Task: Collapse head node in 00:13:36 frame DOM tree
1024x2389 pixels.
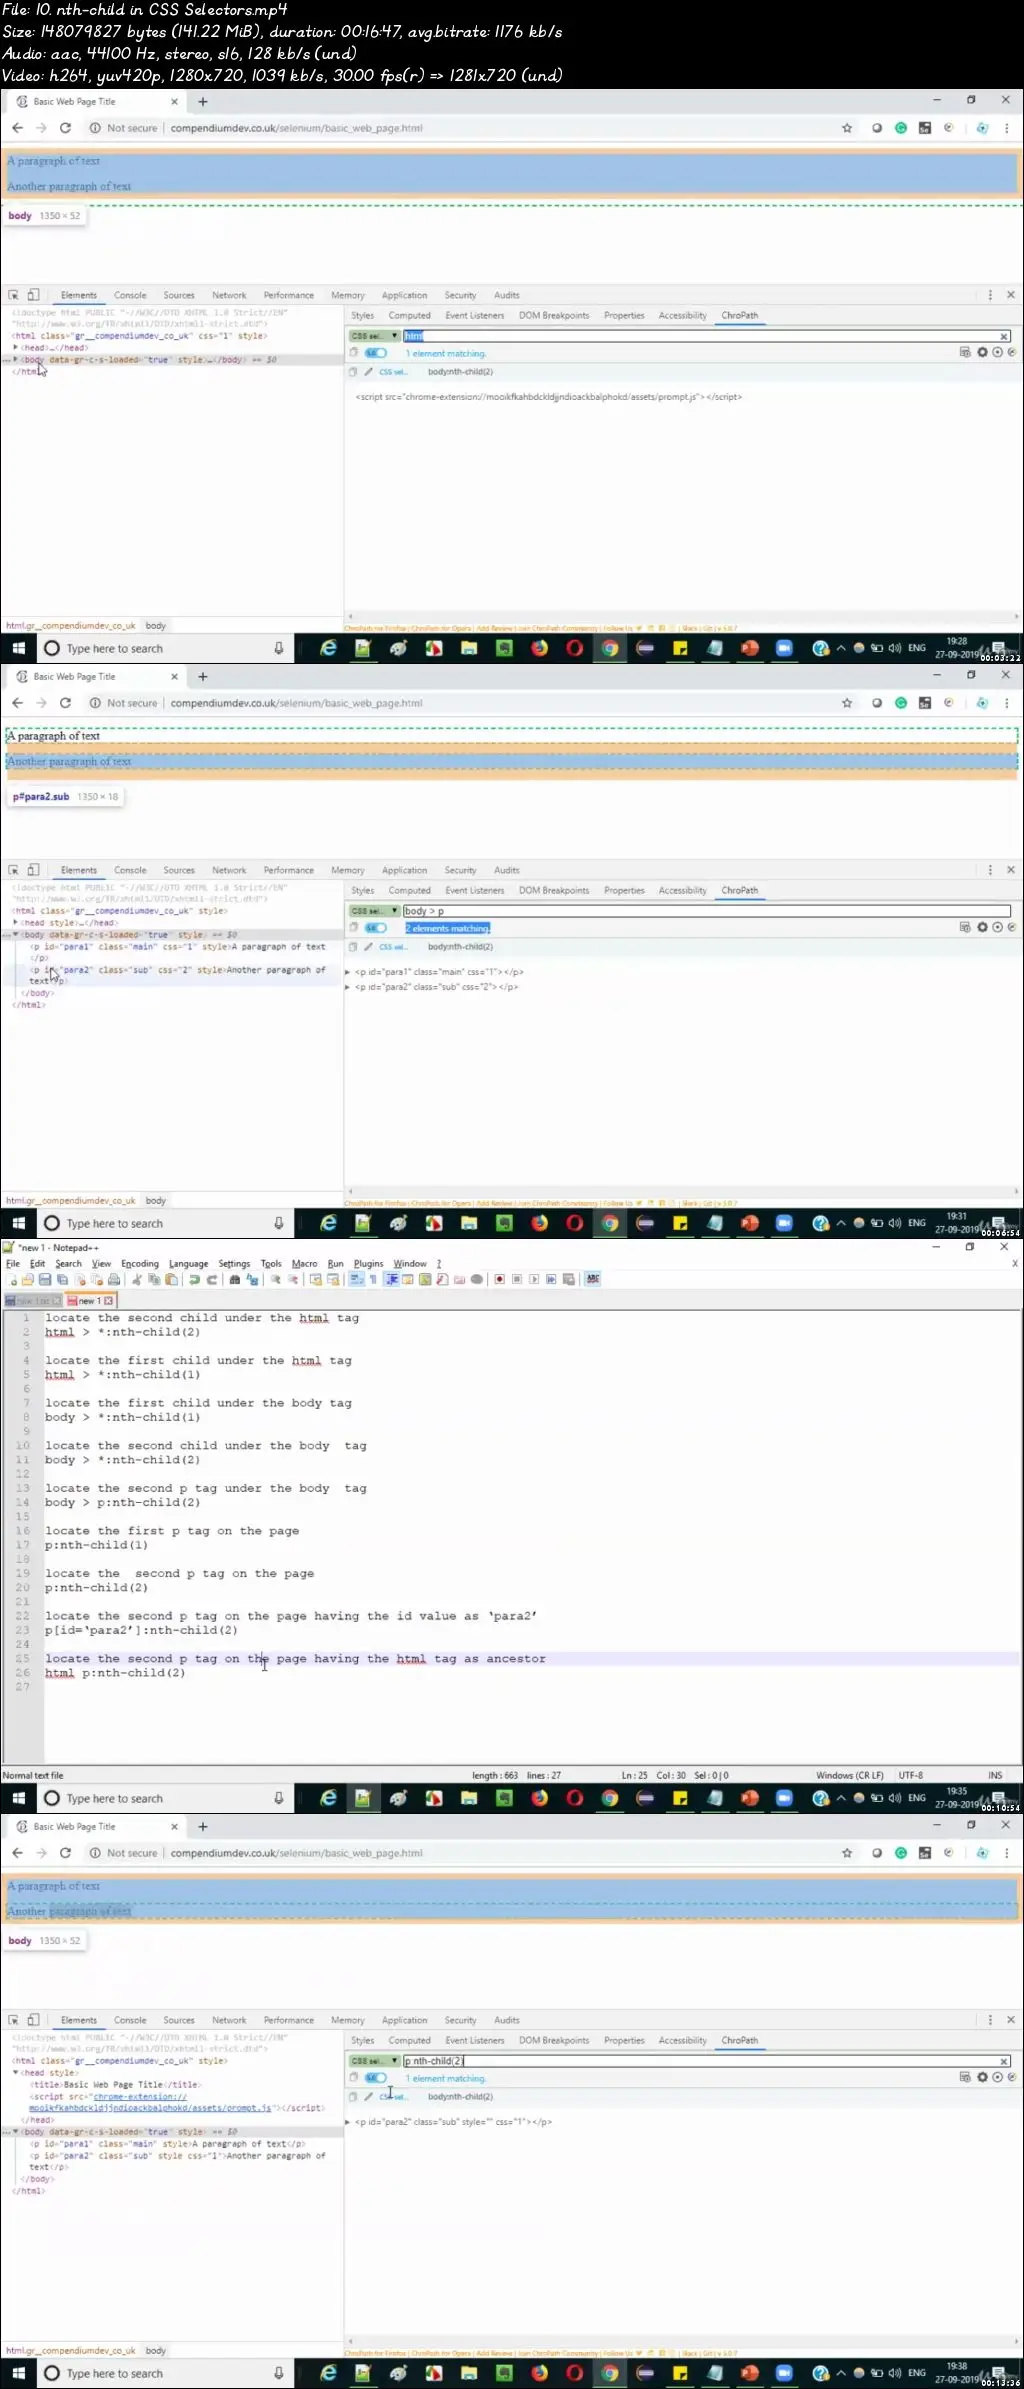Action: tap(15, 2072)
